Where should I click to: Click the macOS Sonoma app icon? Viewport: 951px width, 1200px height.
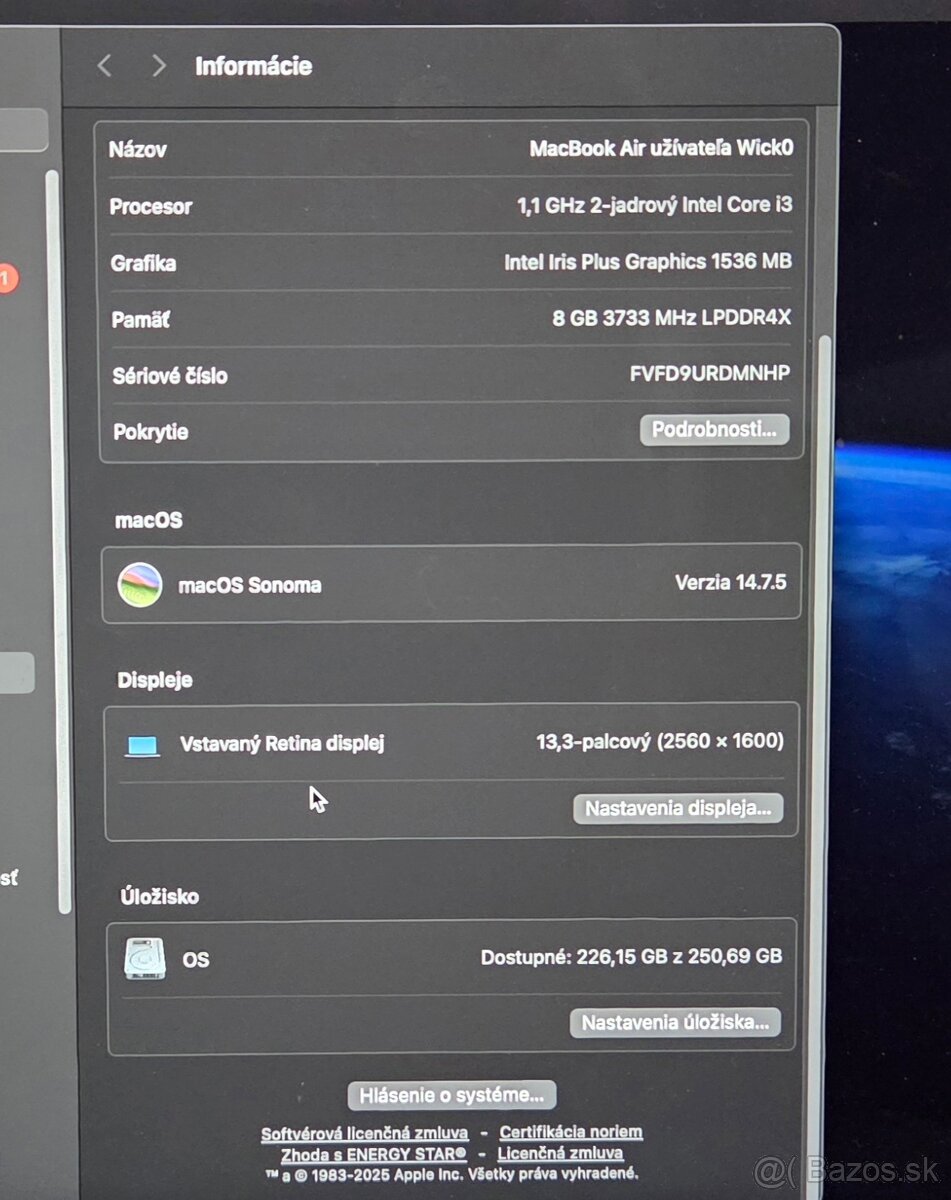(x=141, y=584)
